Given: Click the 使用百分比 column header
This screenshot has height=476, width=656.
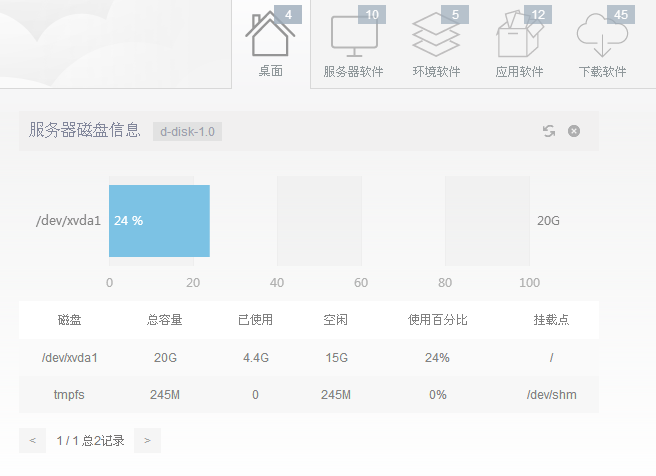Looking at the screenshot, I should point(437,320).
